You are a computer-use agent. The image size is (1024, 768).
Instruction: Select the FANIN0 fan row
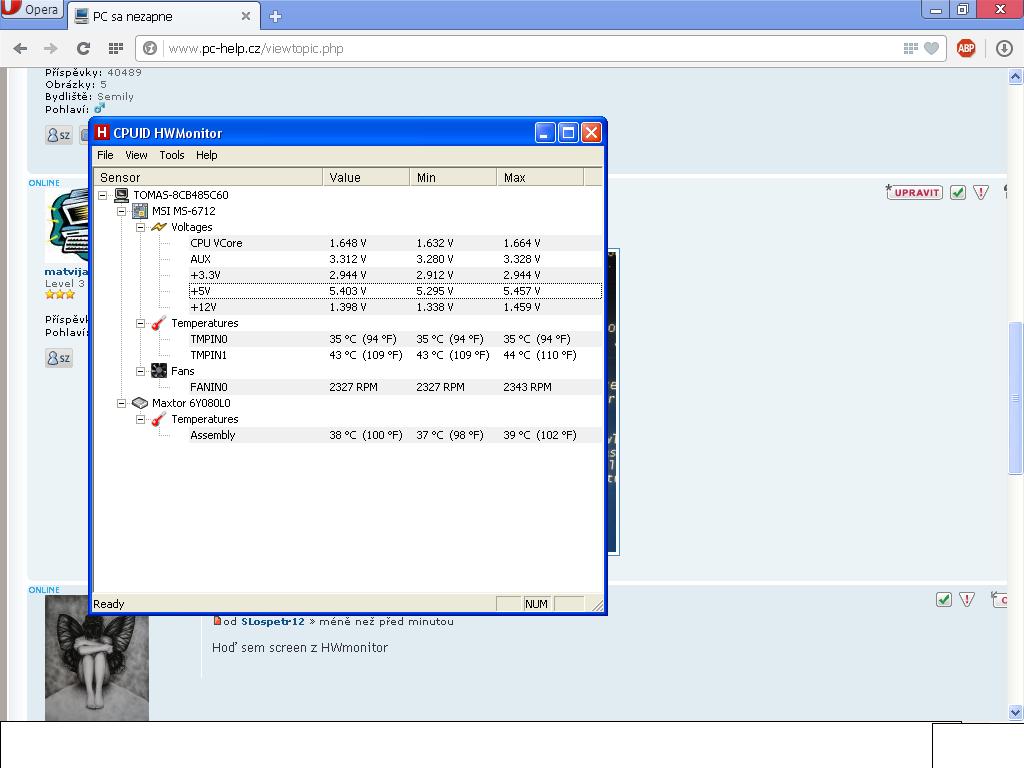coord(395,387)
